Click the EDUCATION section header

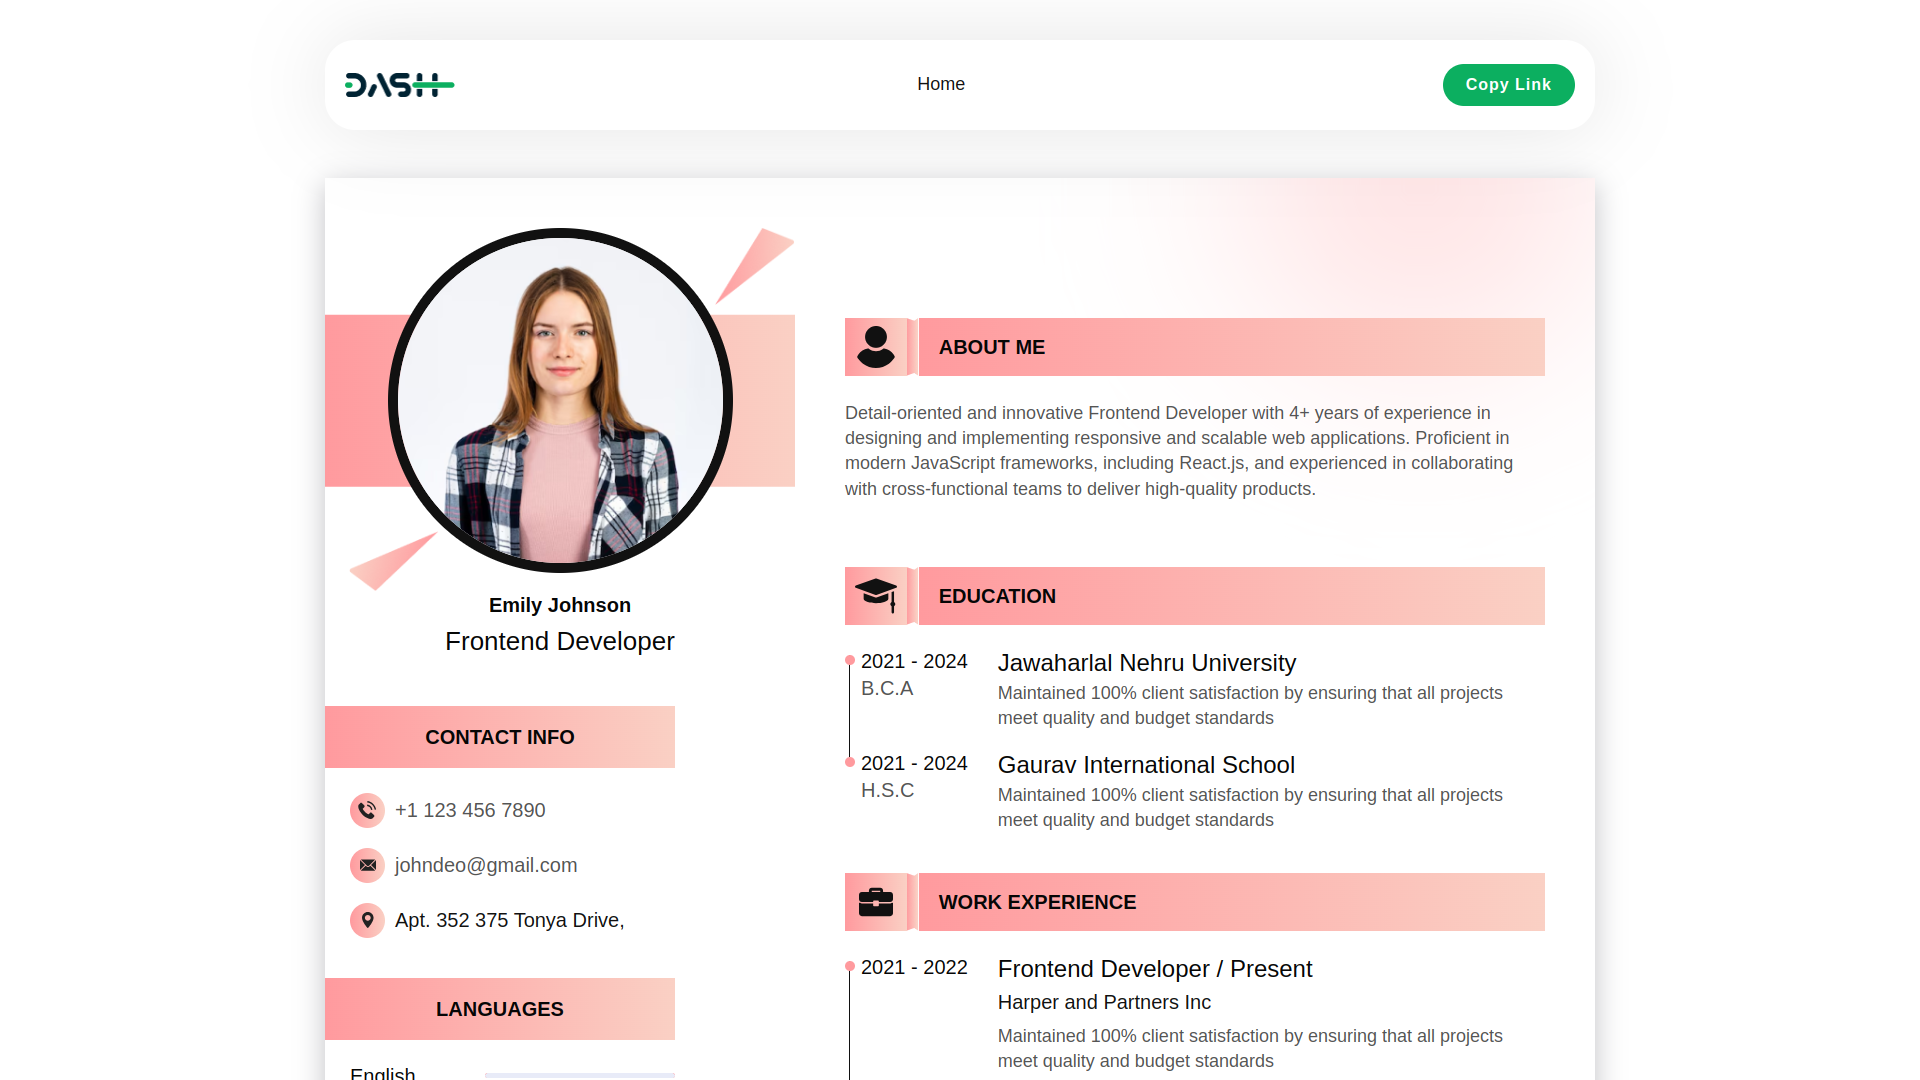(1195, 596)
